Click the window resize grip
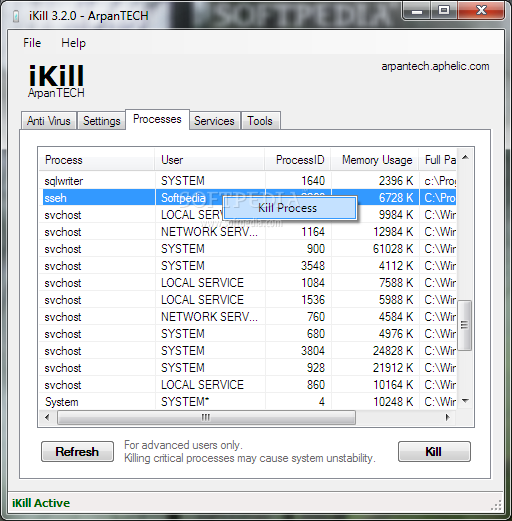512x521 pixels. click(497, 505)
